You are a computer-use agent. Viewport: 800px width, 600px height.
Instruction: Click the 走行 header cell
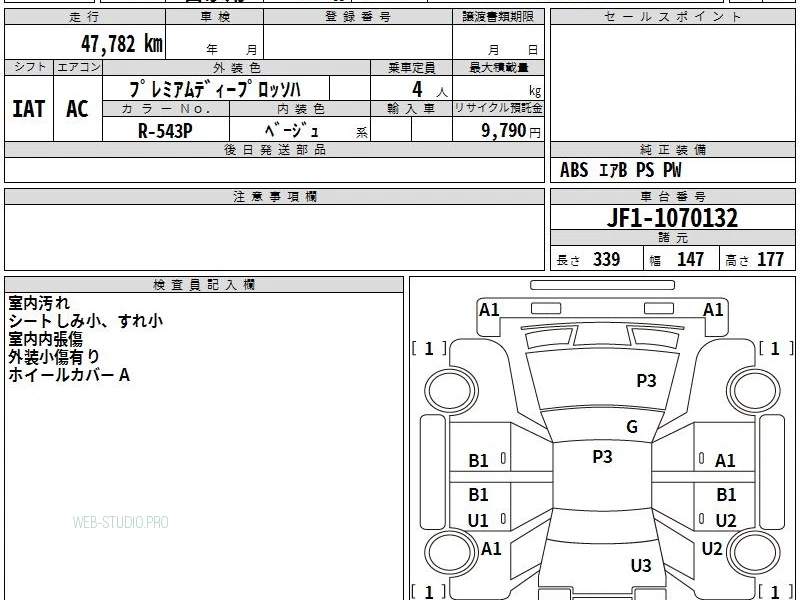[85, 17]
